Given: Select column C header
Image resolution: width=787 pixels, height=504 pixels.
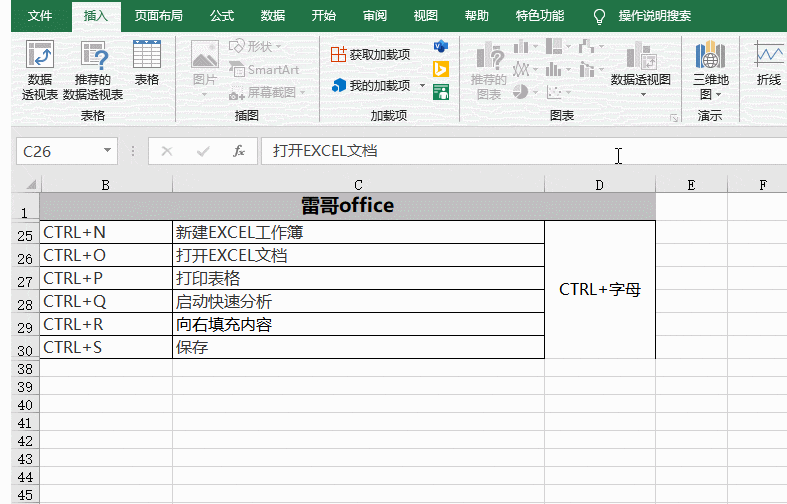Looking at the screenshot, I should 358,185.
